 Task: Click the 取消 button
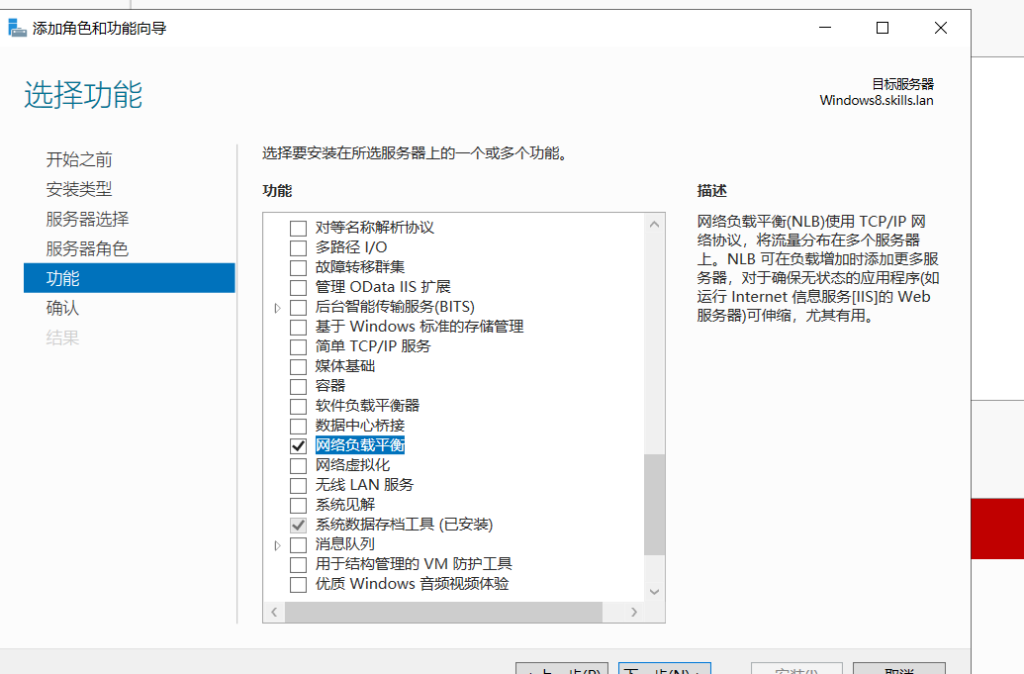tap(900, 670)
